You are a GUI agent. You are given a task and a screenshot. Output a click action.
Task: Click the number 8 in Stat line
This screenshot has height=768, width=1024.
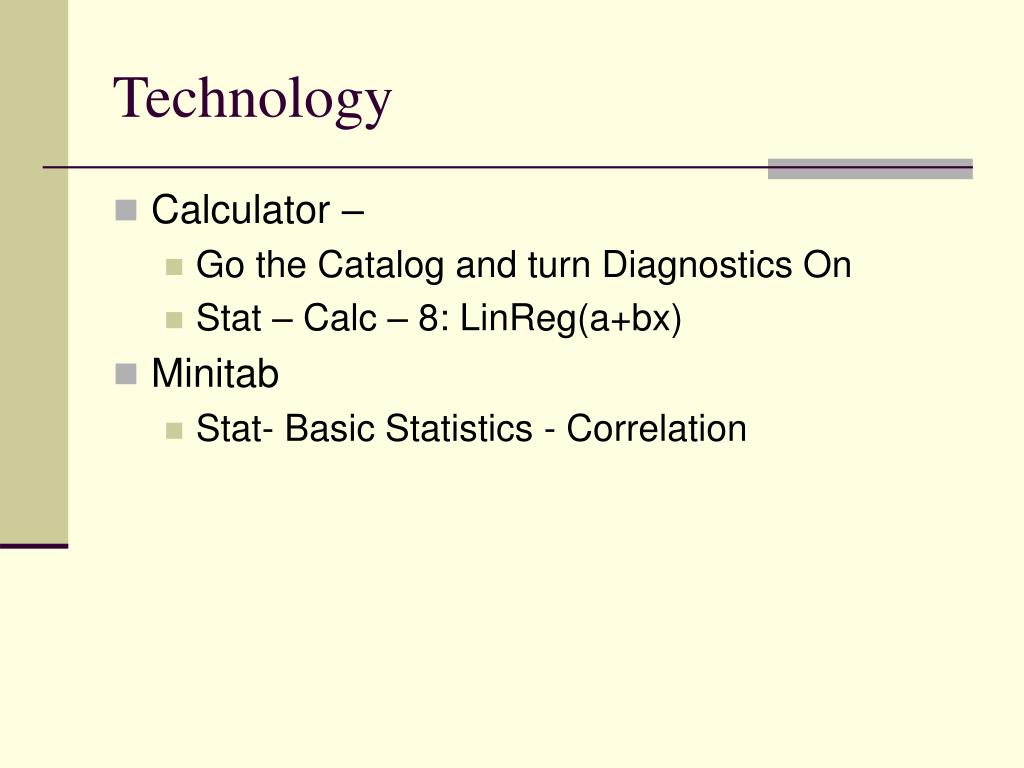[x=427, y=319]
